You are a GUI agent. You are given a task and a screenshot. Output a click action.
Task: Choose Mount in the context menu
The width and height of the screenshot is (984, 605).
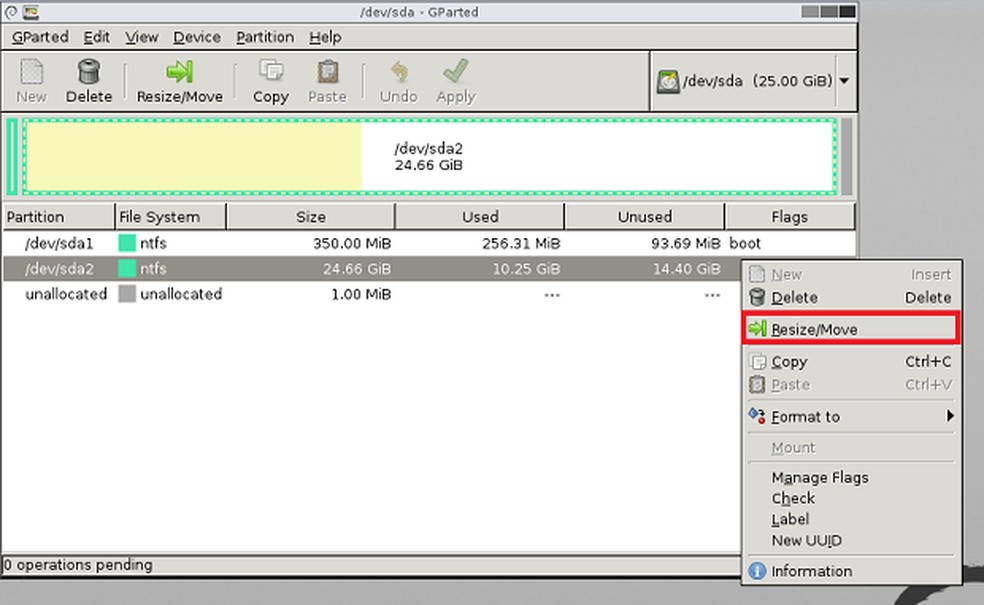coord(850,447)
